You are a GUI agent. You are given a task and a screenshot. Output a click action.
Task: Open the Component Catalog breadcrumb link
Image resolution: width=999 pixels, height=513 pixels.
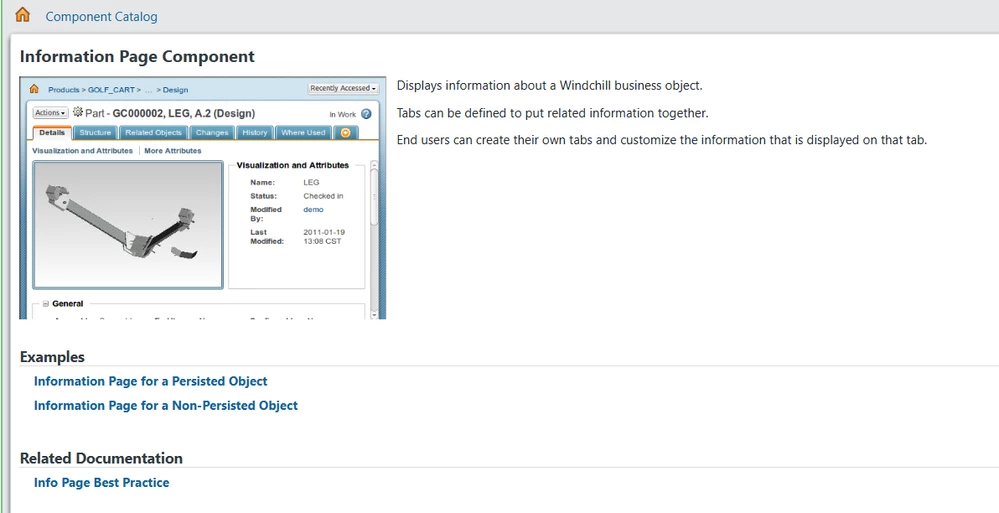click(101, 17)
